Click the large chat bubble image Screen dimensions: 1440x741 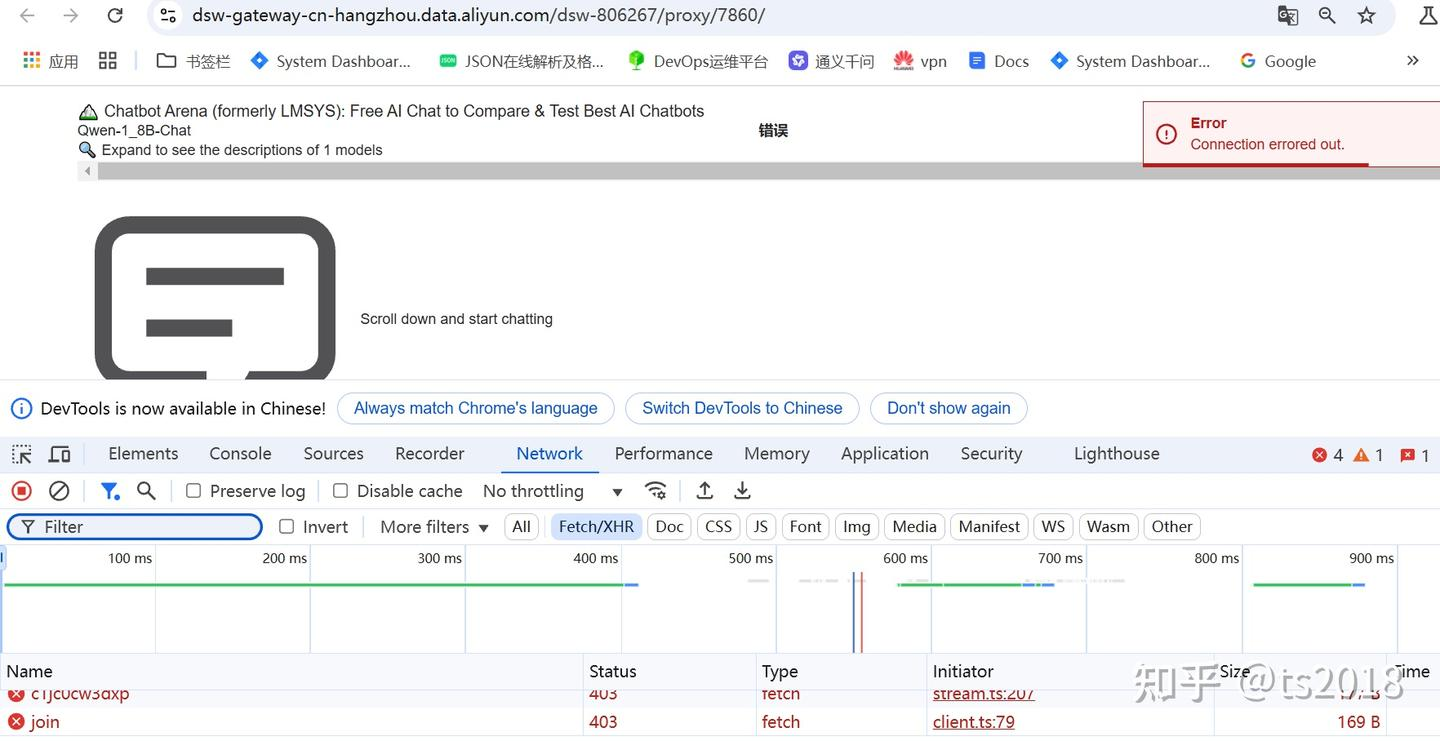pos(215,298)
